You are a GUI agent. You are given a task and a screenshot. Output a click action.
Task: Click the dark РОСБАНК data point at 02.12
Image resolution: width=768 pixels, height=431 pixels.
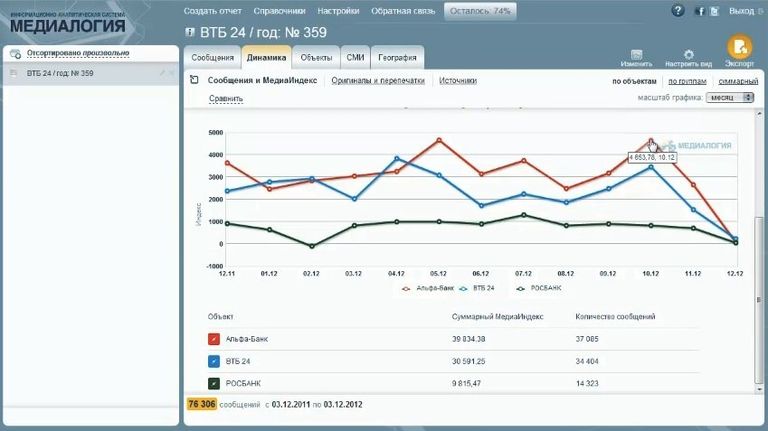point(312,246)
